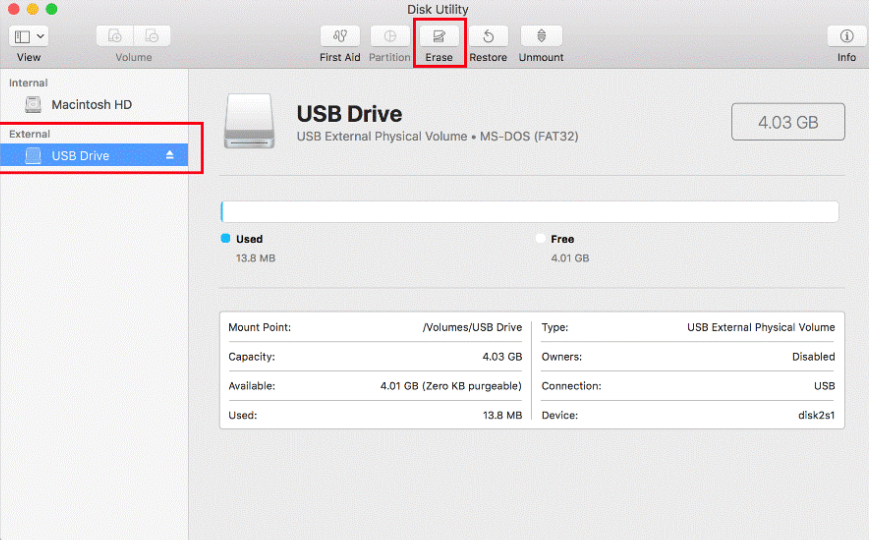The image size is (869, 540).
Task: Click the remove volume minus icon
Action: coord(152,37)
